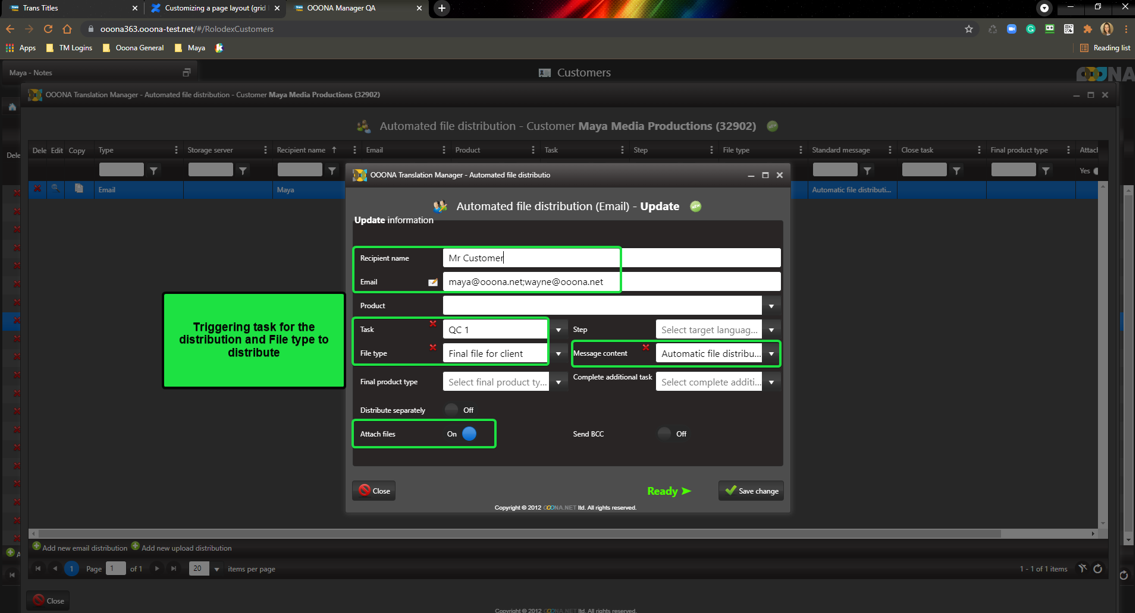Screen dimensions: 1135x613
Task: Turn on the Send BCC toggle
Action: (x=664, y=434)
